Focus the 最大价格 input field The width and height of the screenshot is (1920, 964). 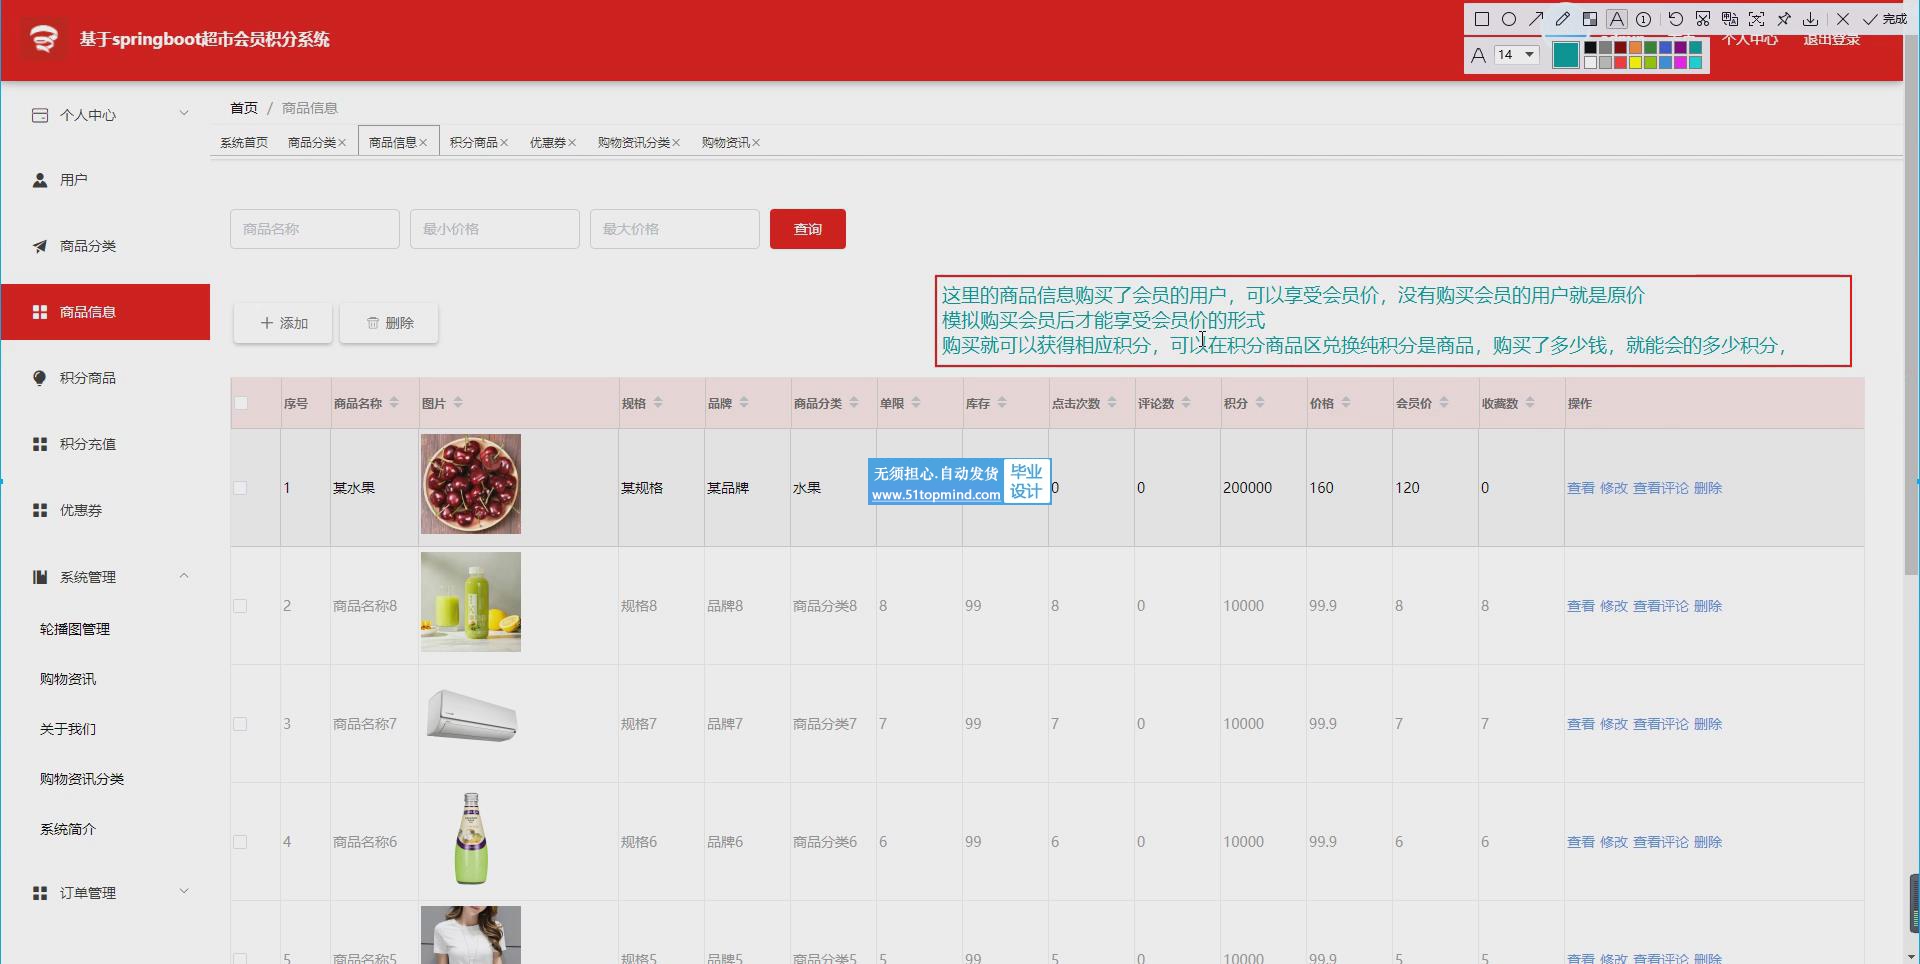tap(675, 229)
